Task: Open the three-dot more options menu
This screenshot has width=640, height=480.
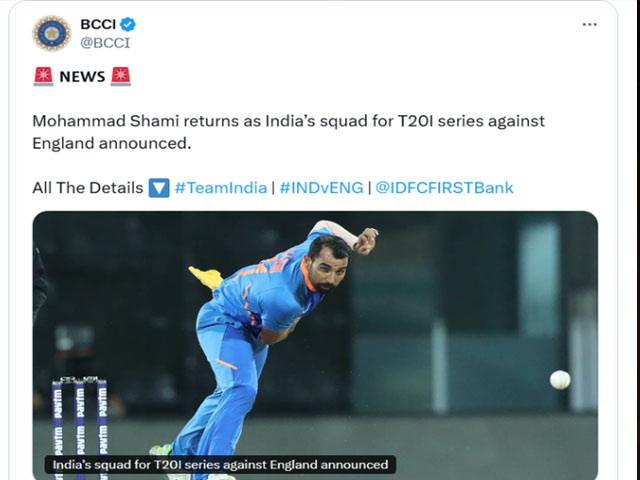Action: click(589, 24)
